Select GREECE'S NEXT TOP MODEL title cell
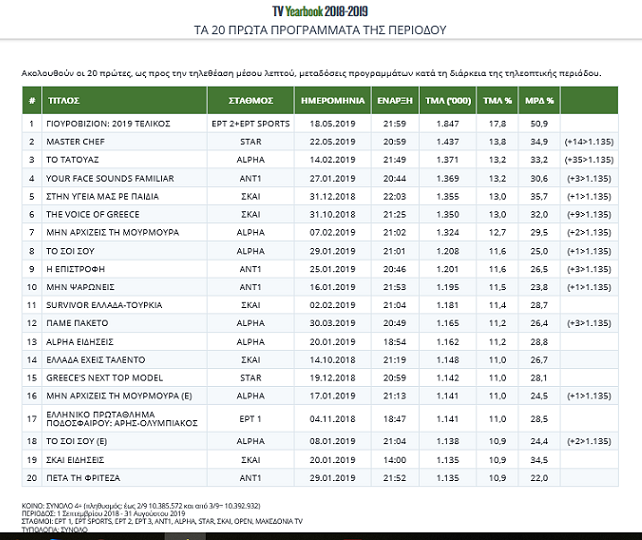 point(124,378)
